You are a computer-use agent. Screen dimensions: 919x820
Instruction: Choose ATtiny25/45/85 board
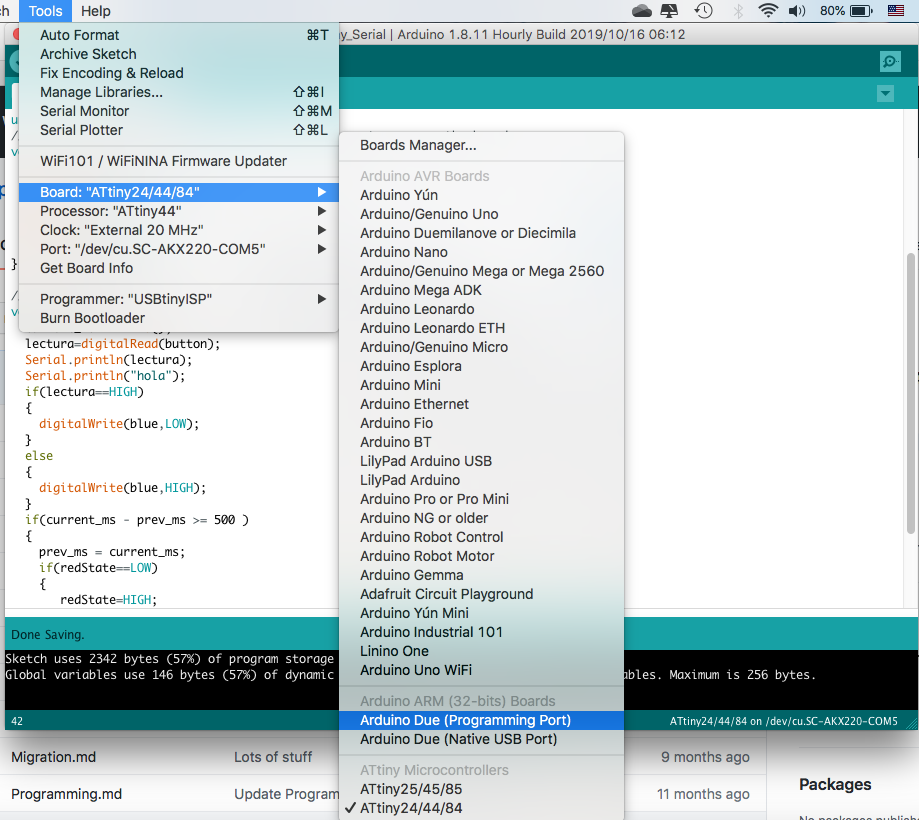[481, 789]
